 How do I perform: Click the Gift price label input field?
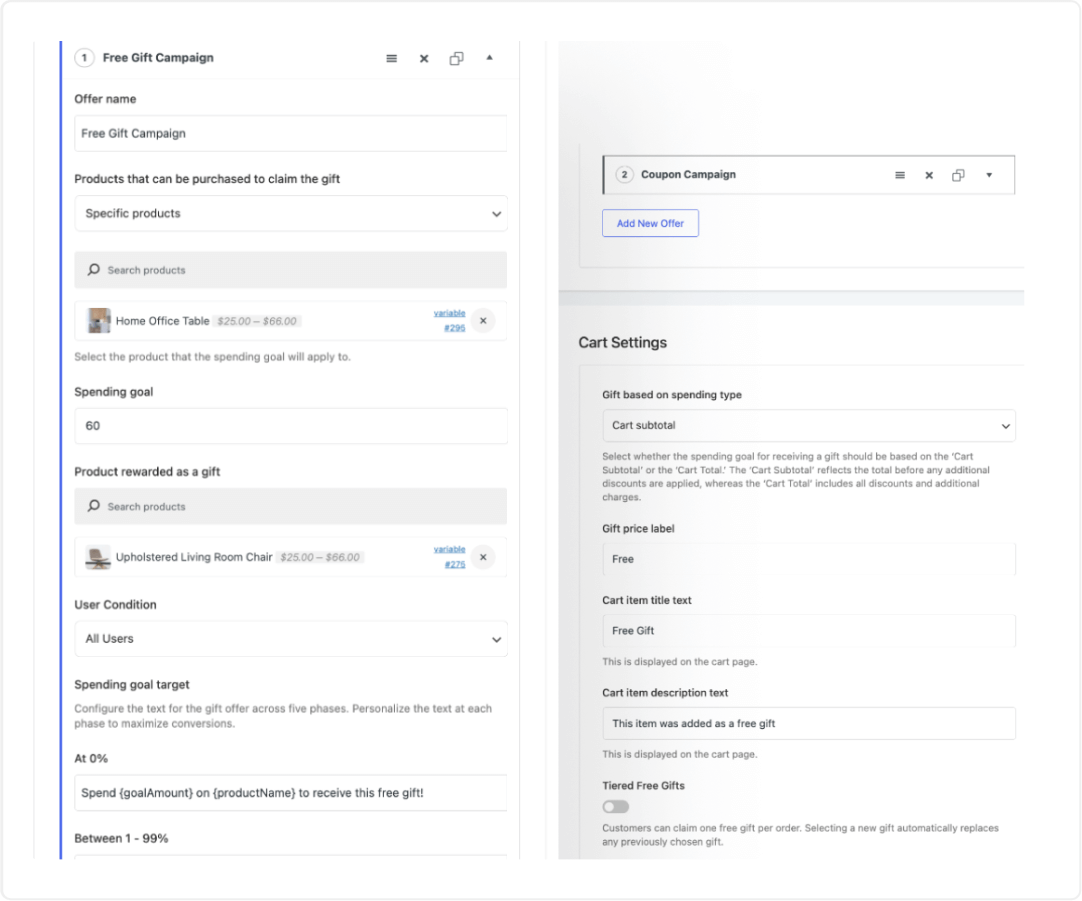[809, 559]
